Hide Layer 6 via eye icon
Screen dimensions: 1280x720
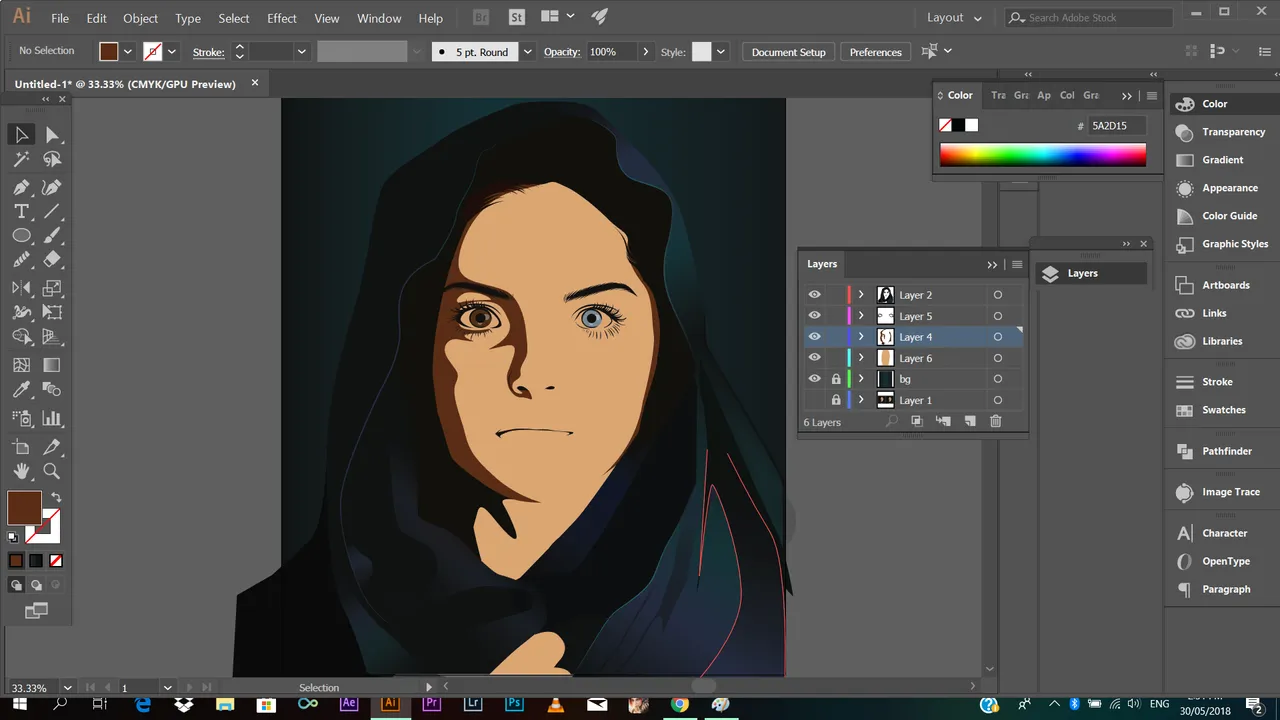[814, 358]
